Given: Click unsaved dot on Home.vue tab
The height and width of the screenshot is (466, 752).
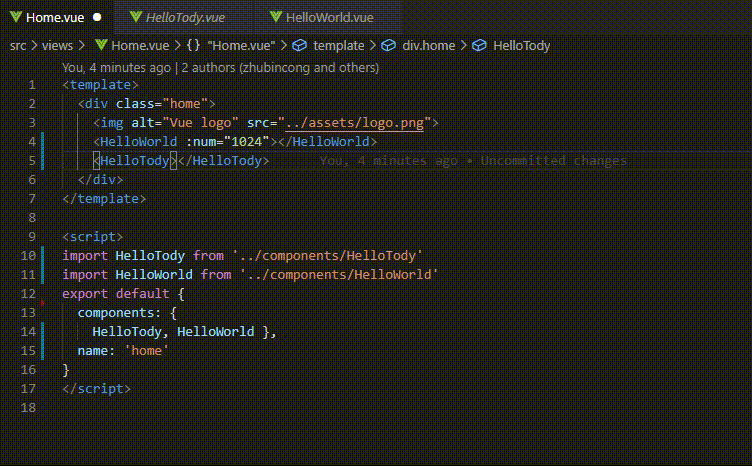Looking at the screenshot, I should 97,17.
